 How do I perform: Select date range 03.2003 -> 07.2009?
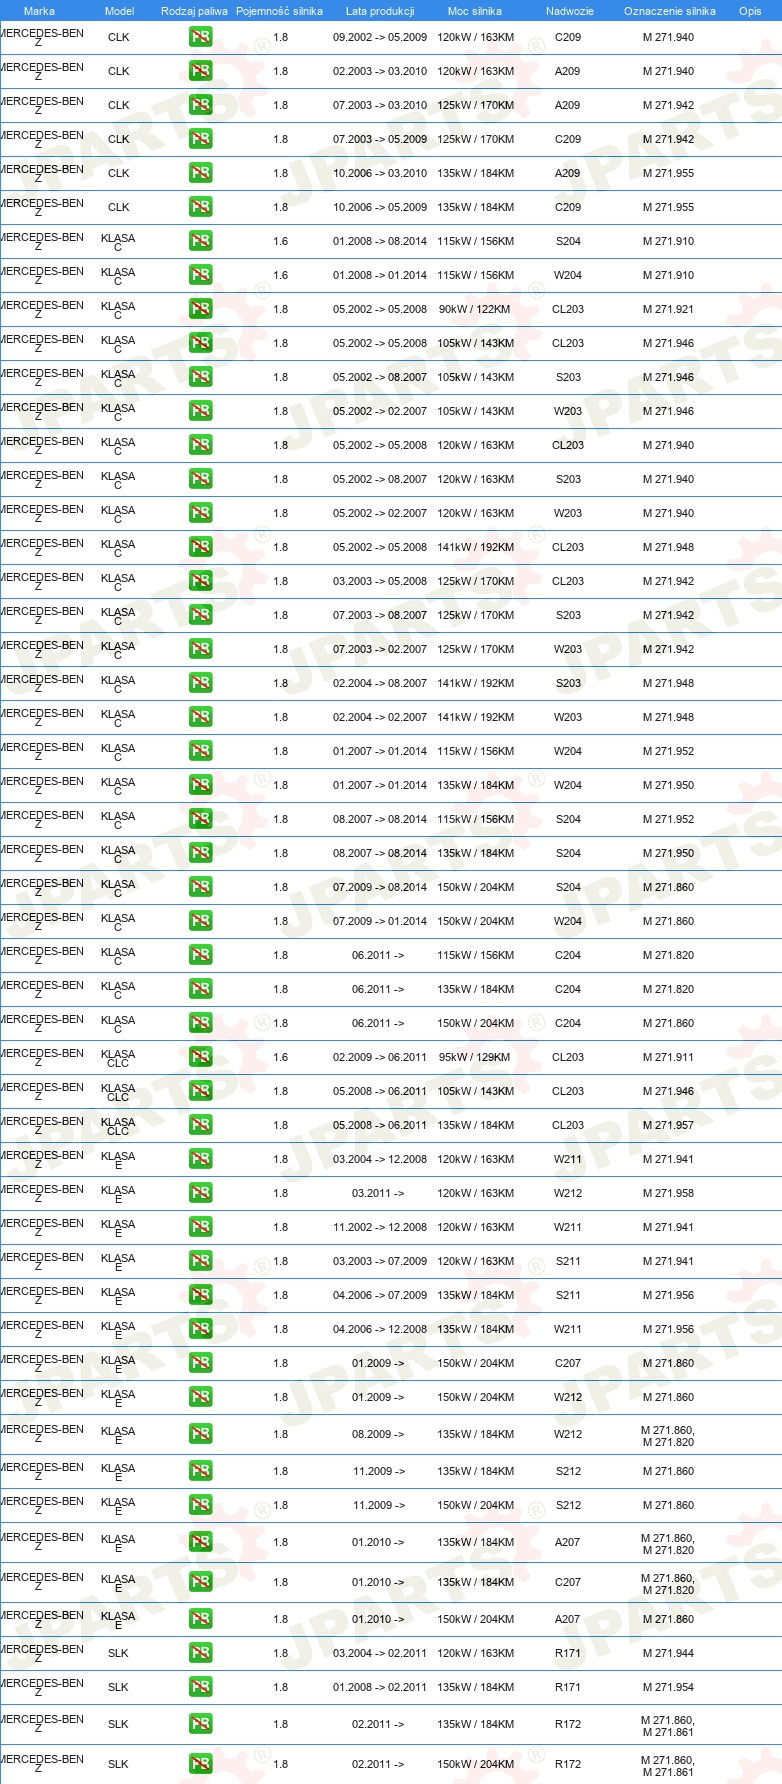380,1262
